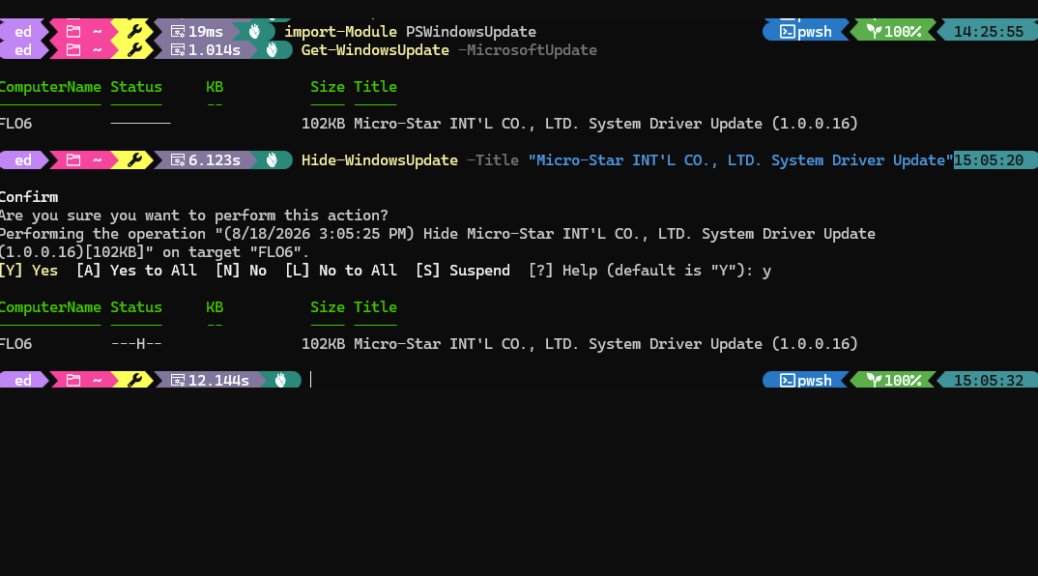The image size is (1038, 576).
Task: Click the first 'Size' column header
Action: [x=327, y=87]
